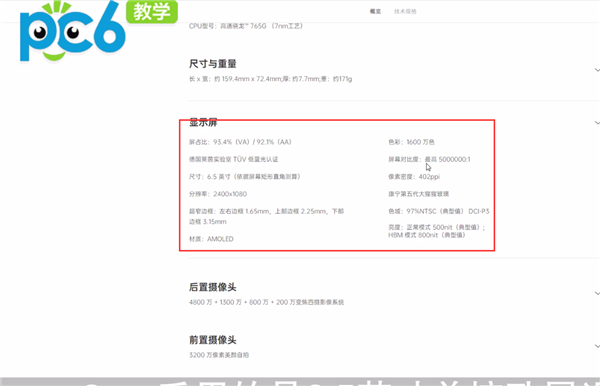Toggle the 显示屏 section chevron
The height and width of the screenshot is (386, 600).
[x=597, y=123]
